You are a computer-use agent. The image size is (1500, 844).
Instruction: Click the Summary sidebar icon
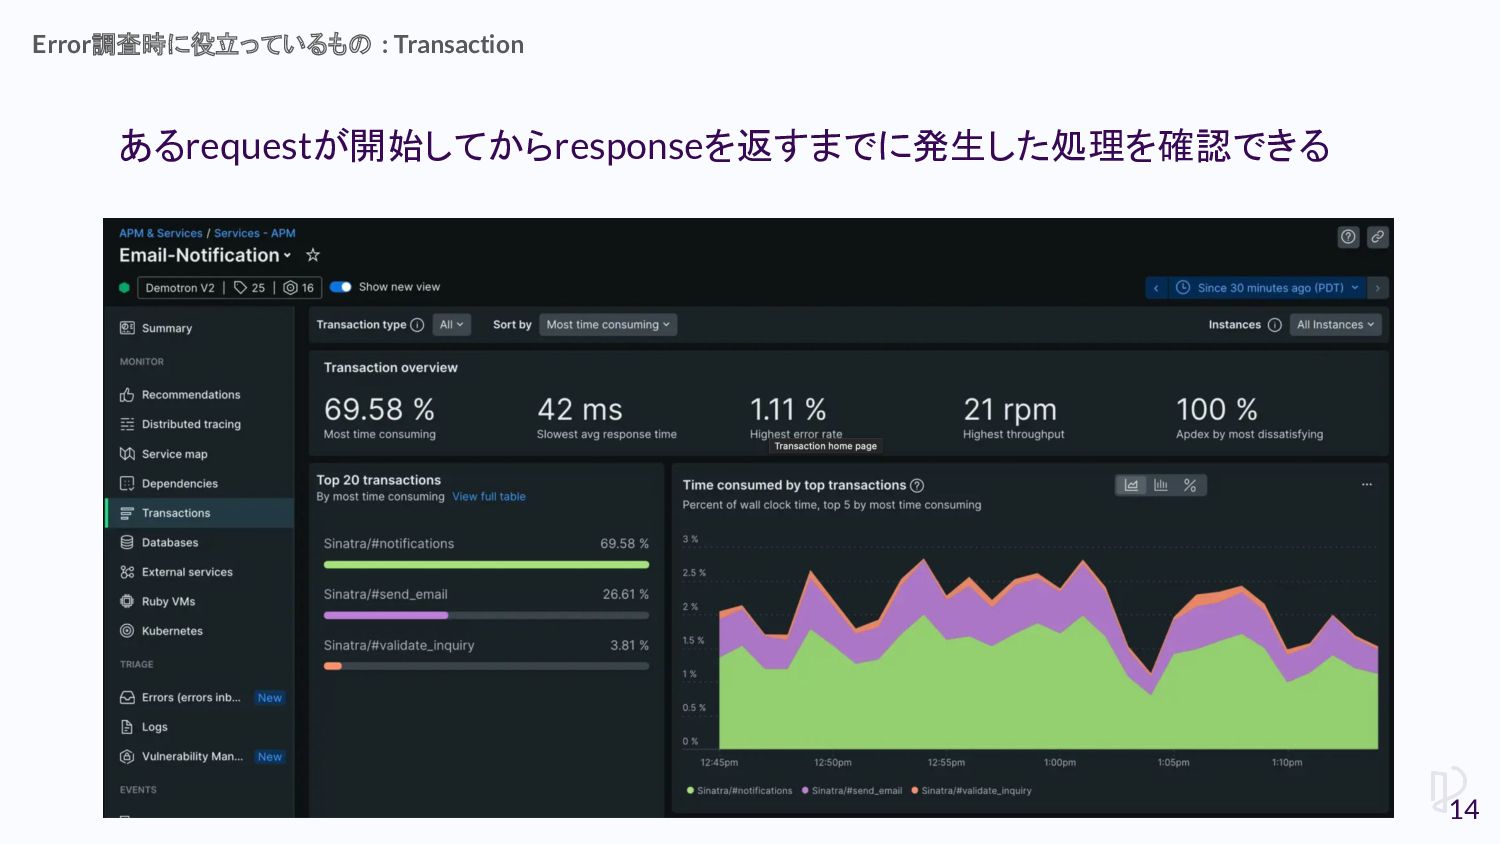(127, 328)
